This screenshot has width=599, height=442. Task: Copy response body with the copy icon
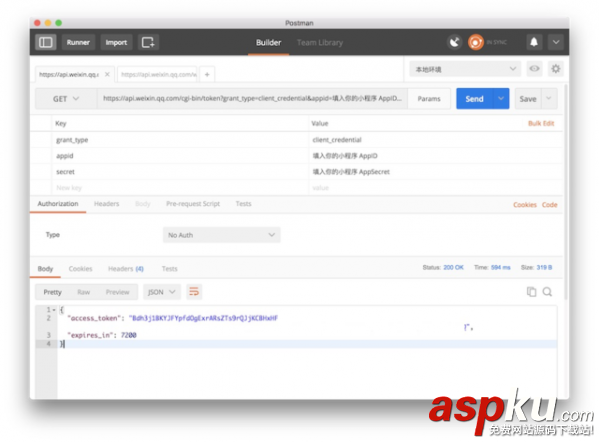click(x=531, y=292)
